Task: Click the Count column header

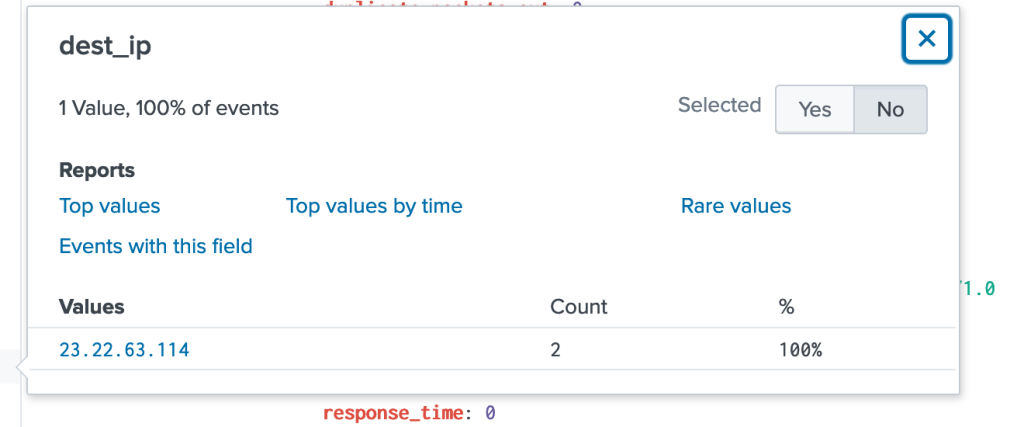Action: click(x=579, y=306)
